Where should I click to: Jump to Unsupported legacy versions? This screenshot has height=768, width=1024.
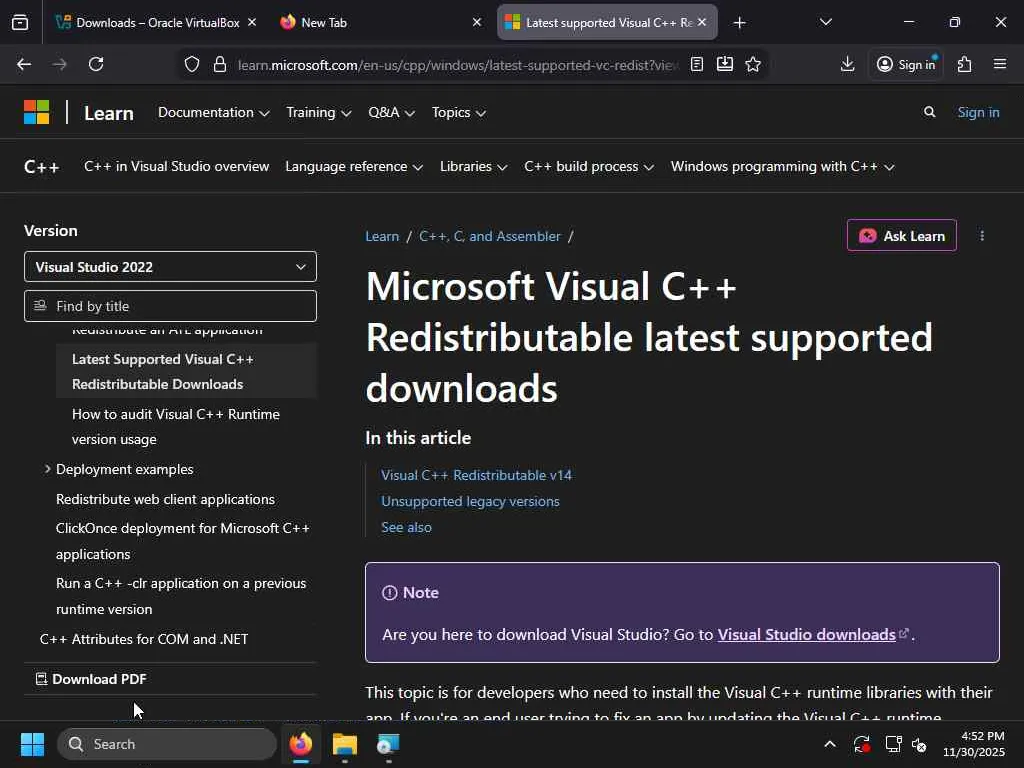click(x=470, y=502)
